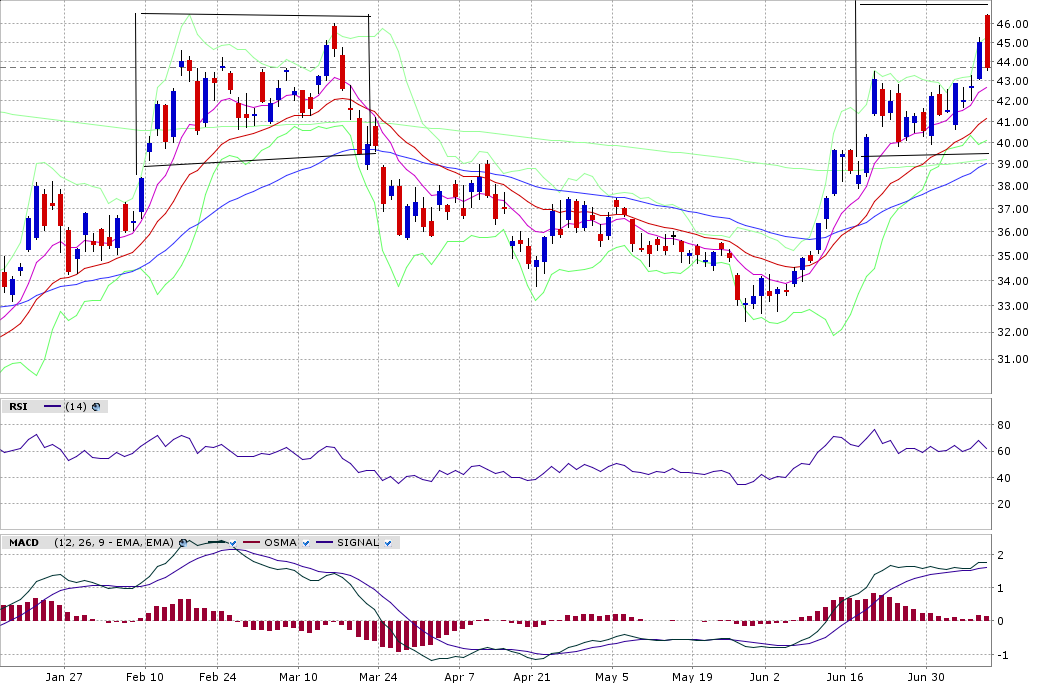Image resolution: width=1037 pixels, height=691 pixels.
Task: Click the SIGNAL purple color swatch
Action: click(x=324, y=542)
